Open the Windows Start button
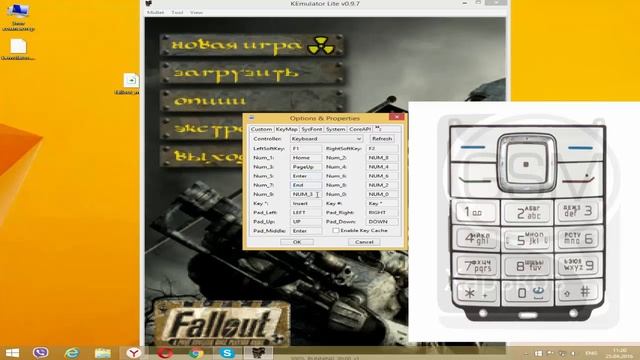Screen dimensions: 640x360 (x=12, y=353)
